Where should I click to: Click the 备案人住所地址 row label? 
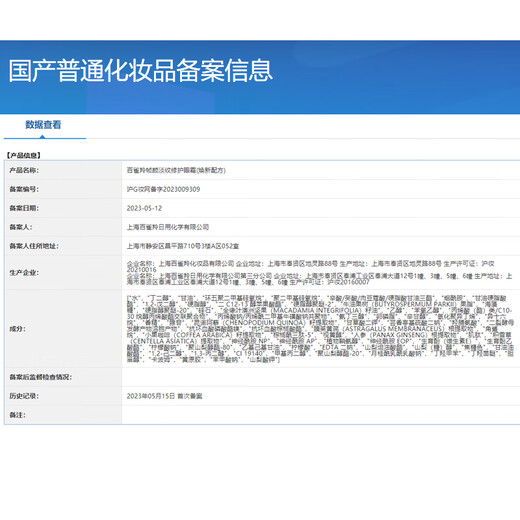tap(34, 246)
